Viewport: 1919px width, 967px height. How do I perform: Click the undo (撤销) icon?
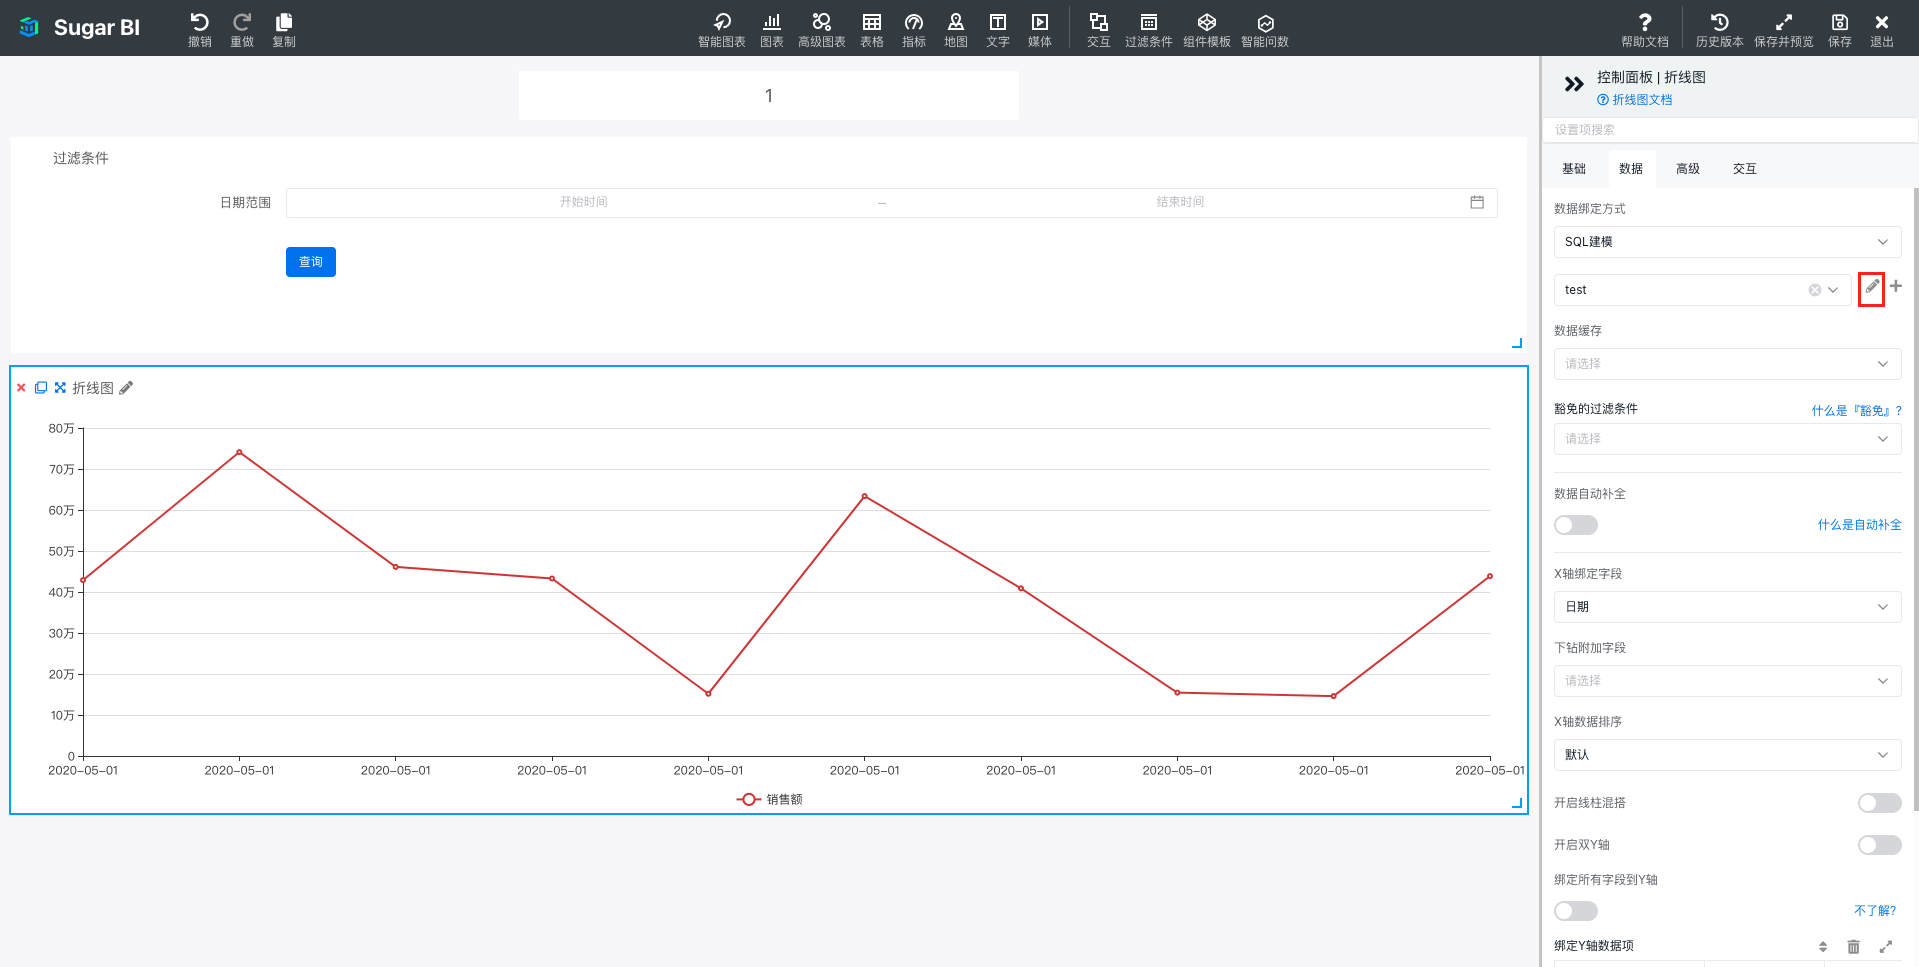(199, 29)
